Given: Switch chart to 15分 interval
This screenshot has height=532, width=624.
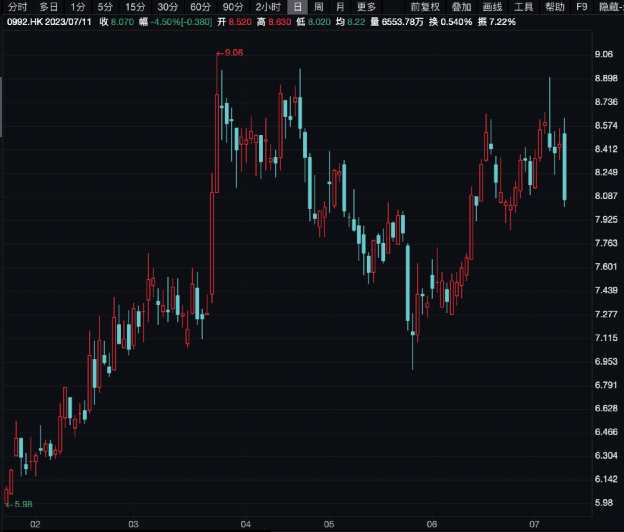Looking at the screenshot, I should tap(135, 7).
